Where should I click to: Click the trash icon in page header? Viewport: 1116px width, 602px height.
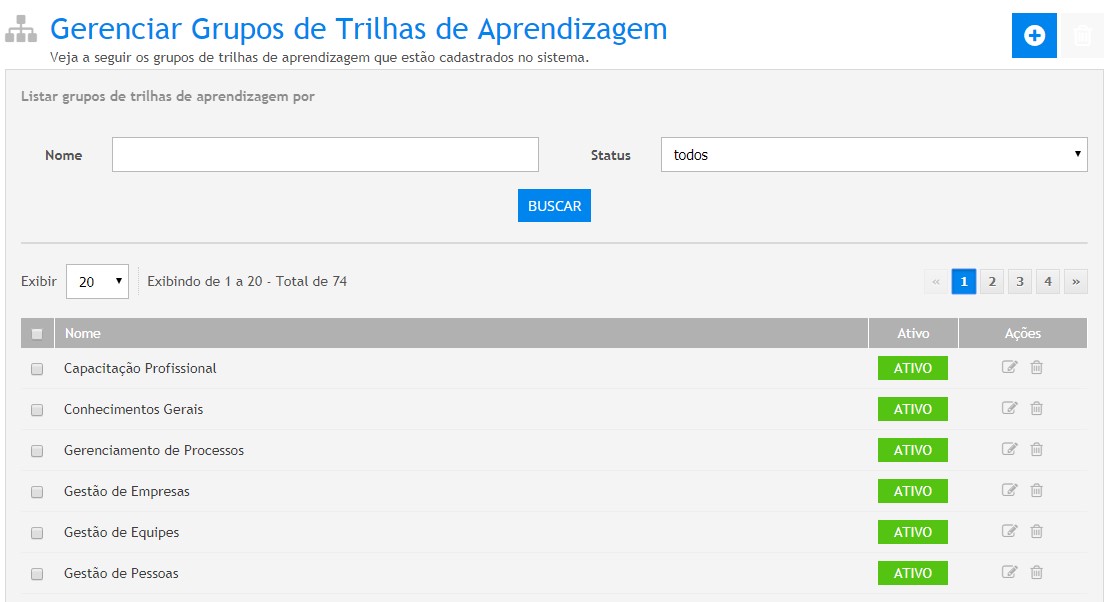click(x=1082, y=36)
